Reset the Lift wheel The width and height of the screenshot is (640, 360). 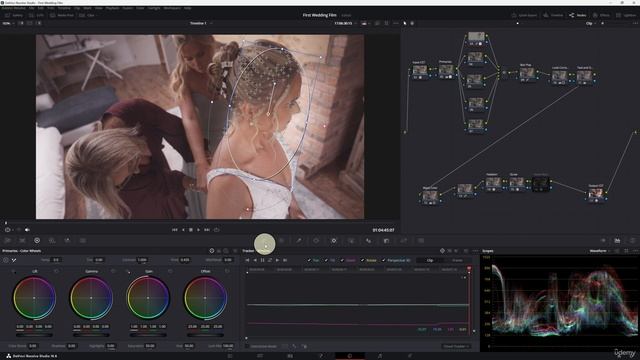pos(56,271)
